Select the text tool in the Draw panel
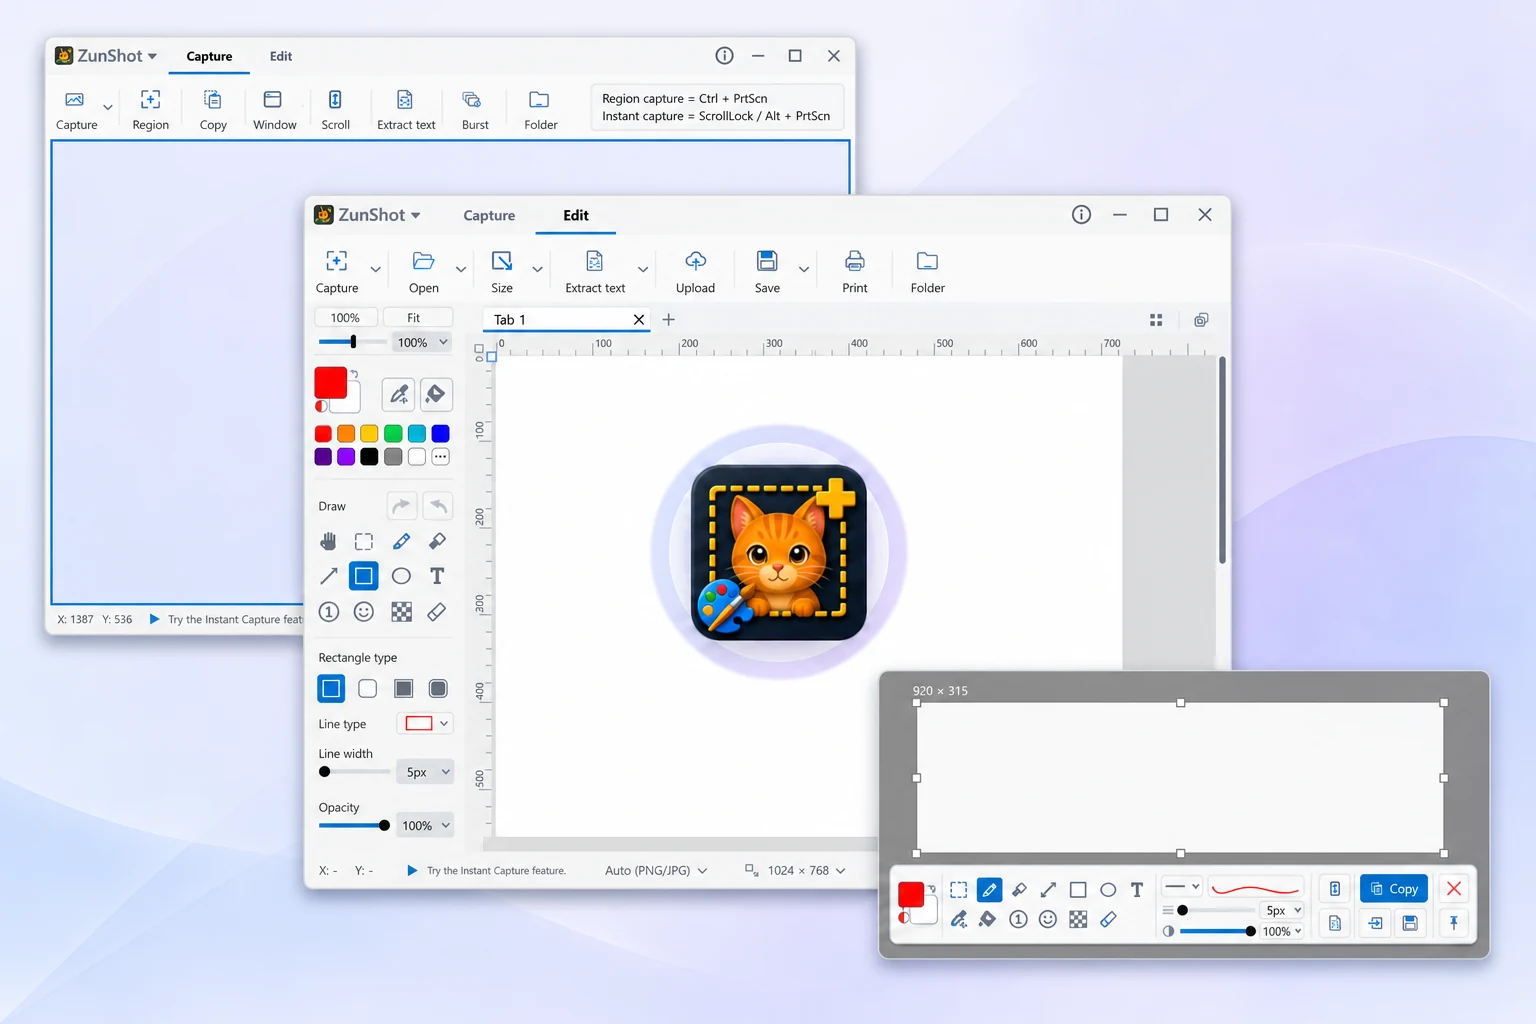The height and width of the screenshot is (1024, 1536). [x=437, y=576]
